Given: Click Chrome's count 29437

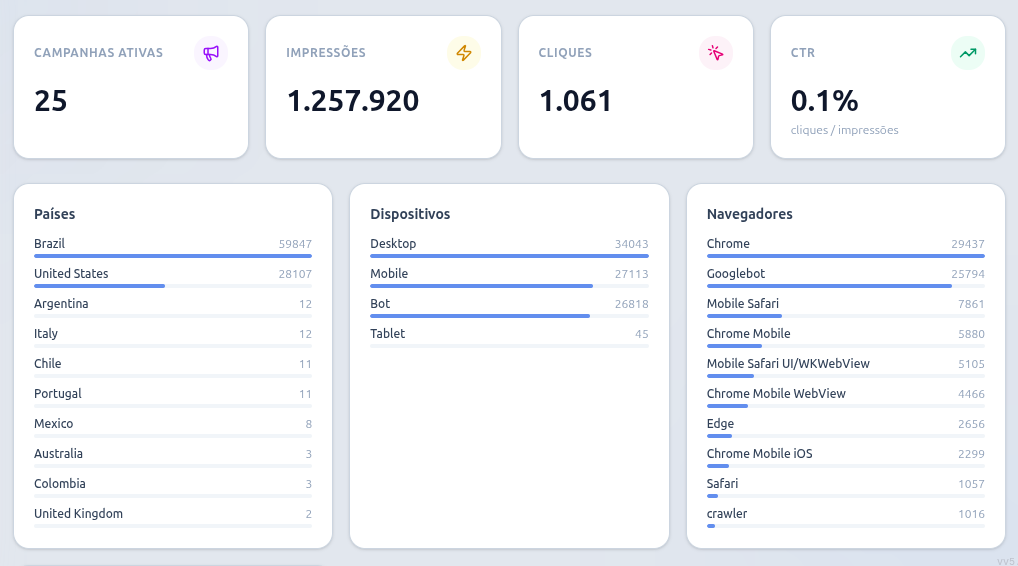Looking at the screenshot, I should (x=968, y=244).
